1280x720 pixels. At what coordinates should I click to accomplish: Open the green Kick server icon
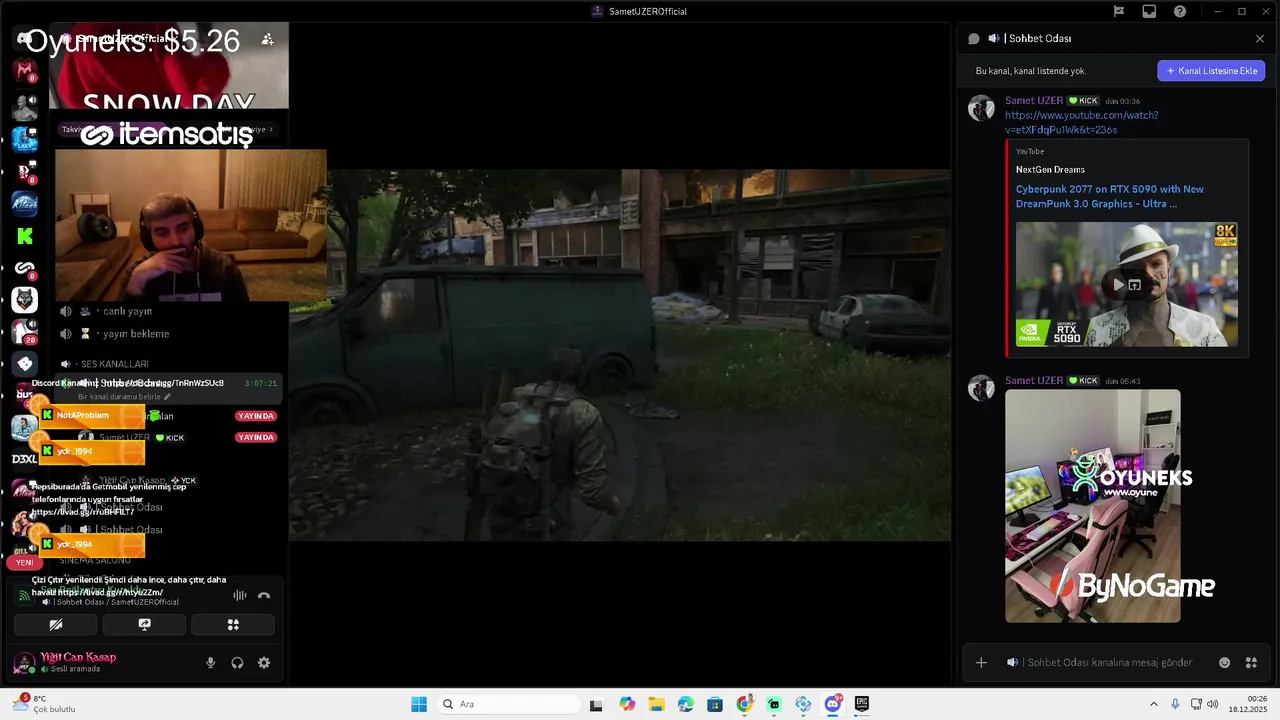[x=25, y=236]
